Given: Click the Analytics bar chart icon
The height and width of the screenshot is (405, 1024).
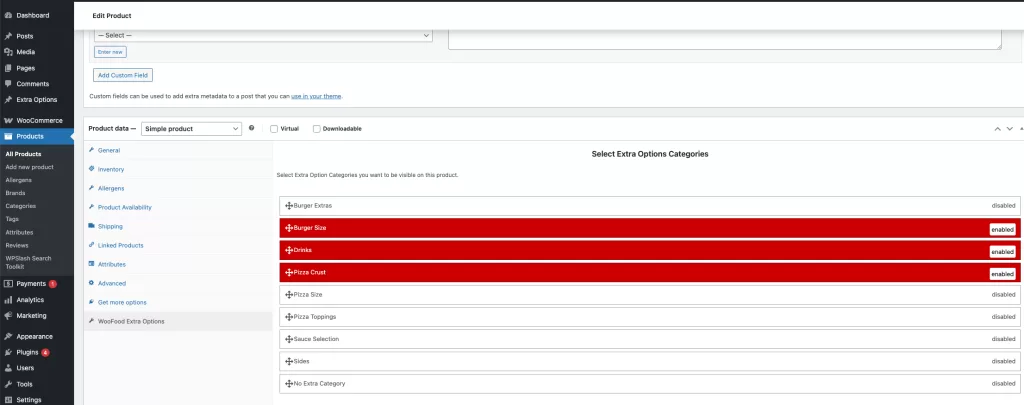Looking at the screenshot, I should click(8, 300).
